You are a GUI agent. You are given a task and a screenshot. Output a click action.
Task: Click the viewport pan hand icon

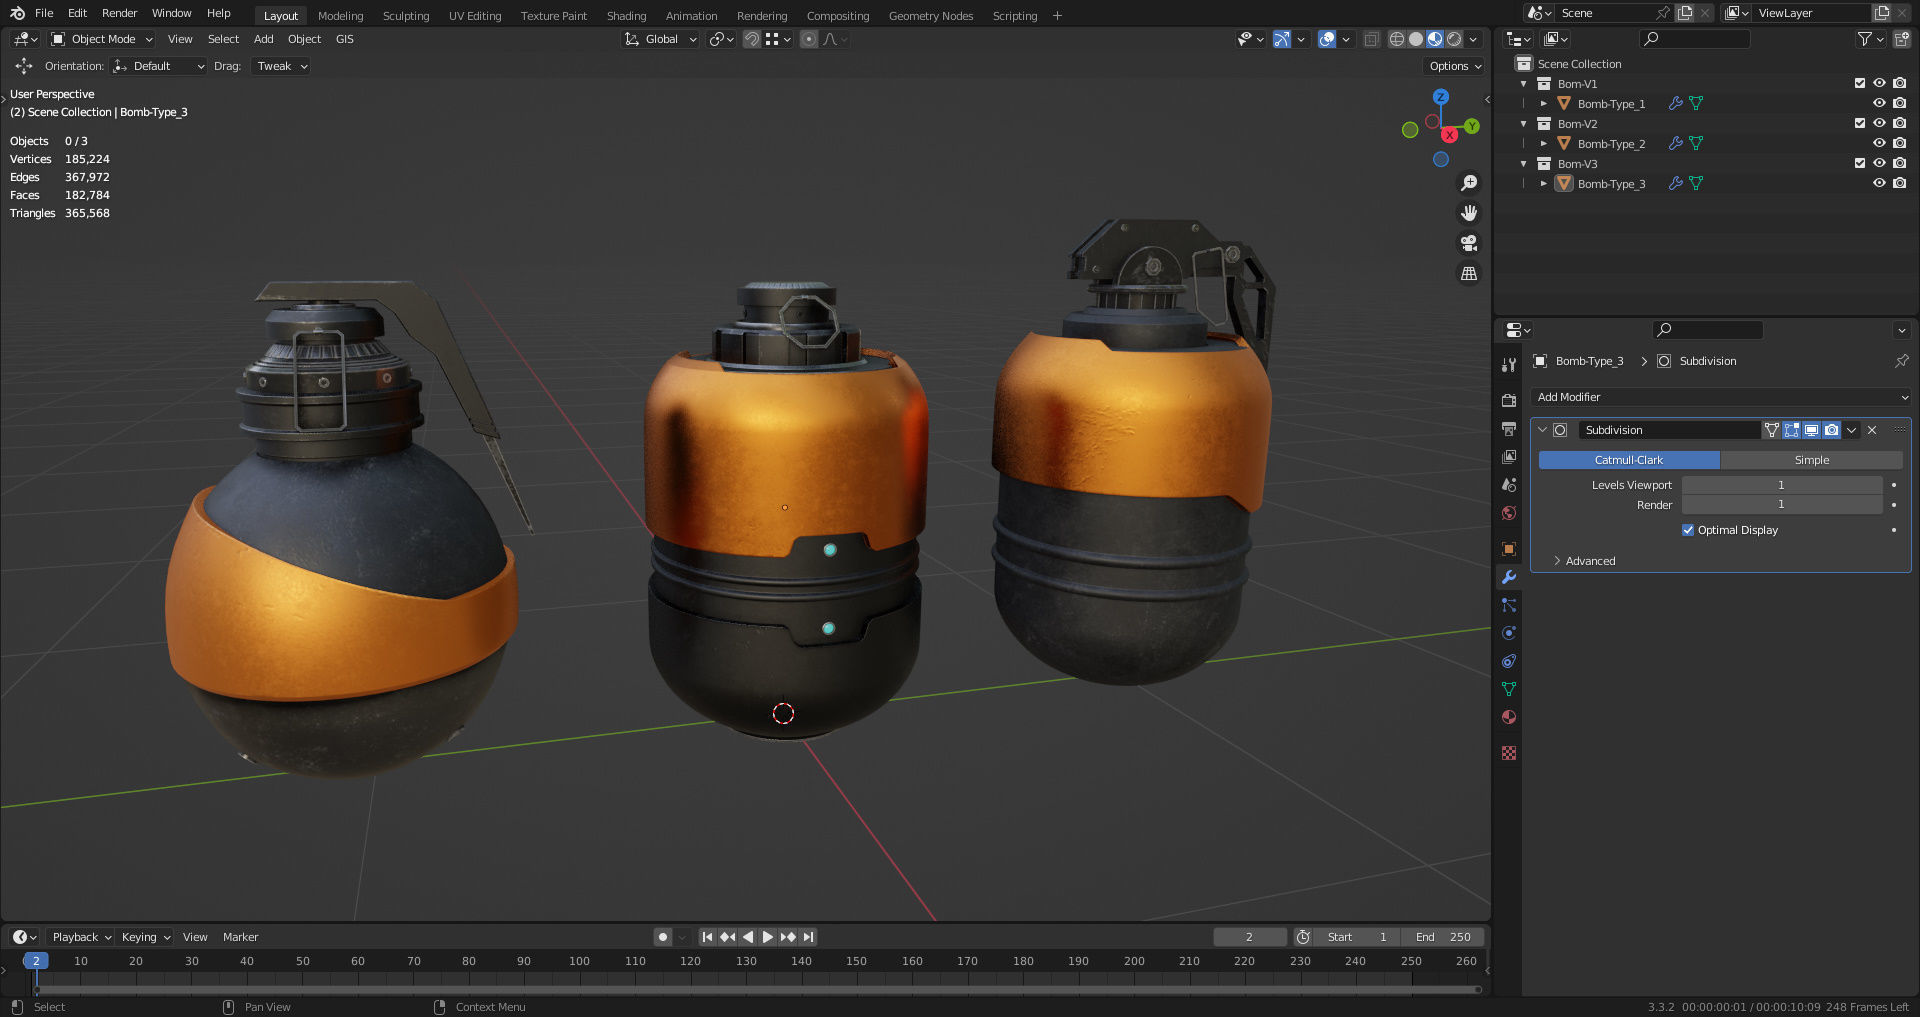coord(1469,213)
